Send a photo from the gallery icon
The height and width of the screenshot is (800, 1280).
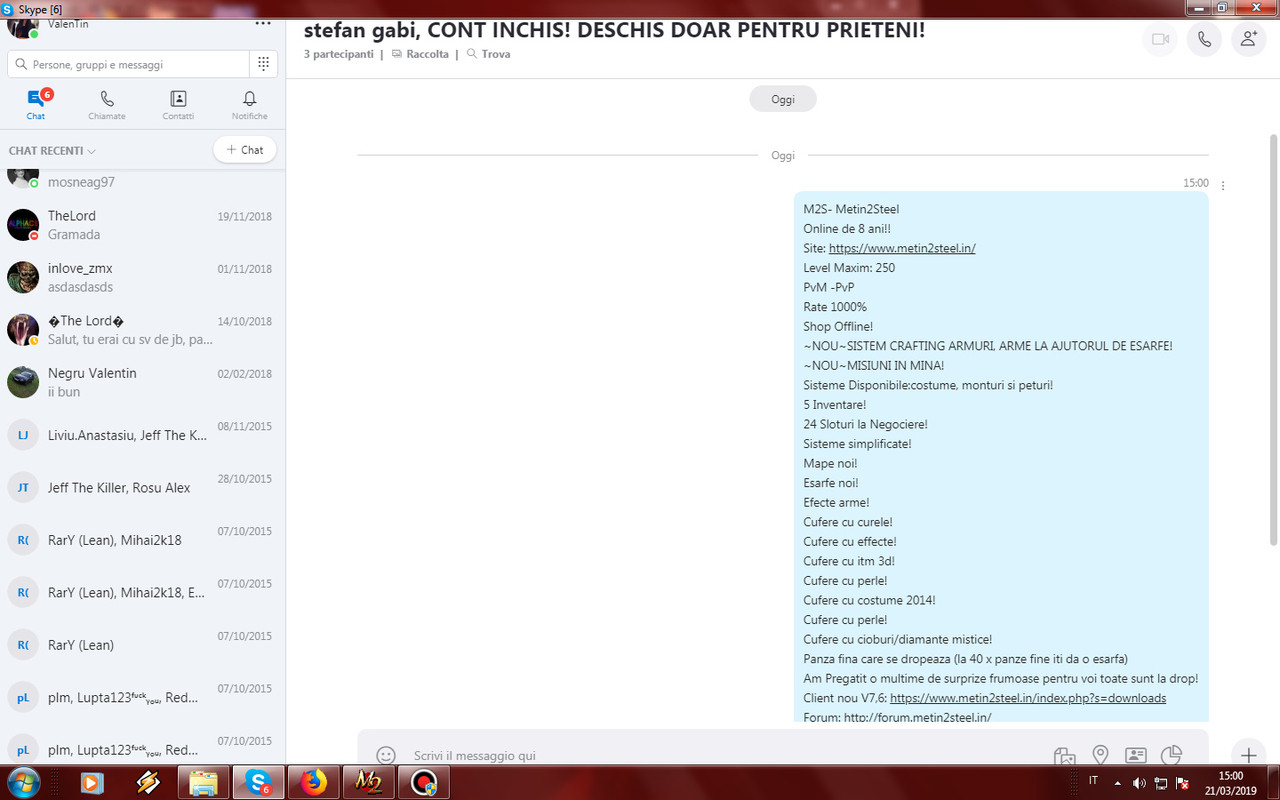[1064, 757]
